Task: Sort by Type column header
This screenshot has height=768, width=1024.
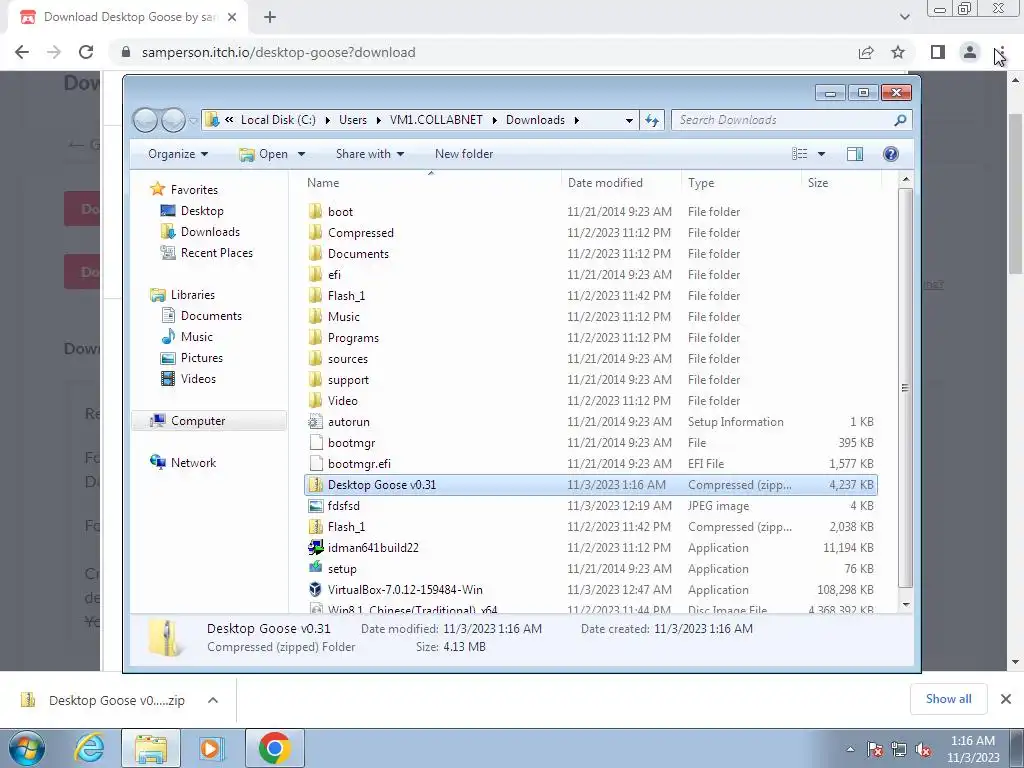Action: pos(741,183)
